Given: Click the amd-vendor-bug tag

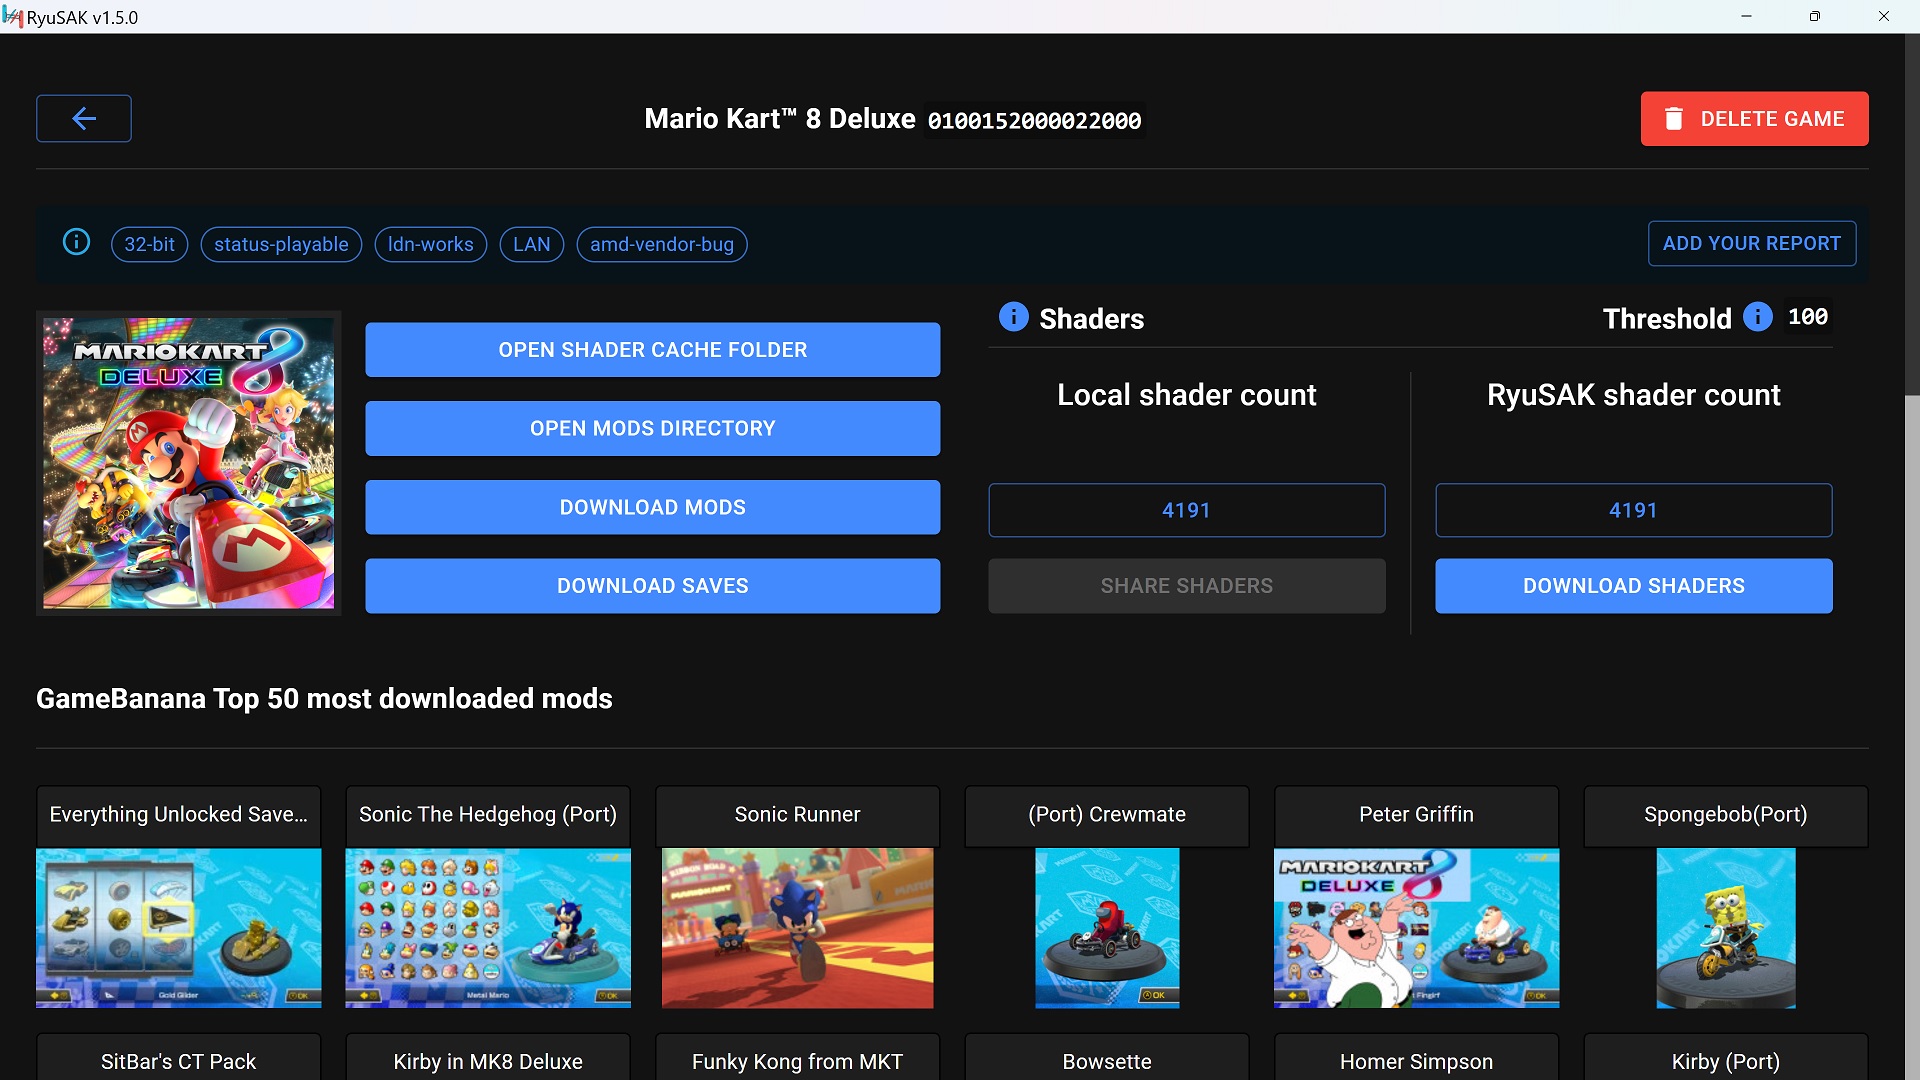Looking at the screenshot, I should [659, 244].
